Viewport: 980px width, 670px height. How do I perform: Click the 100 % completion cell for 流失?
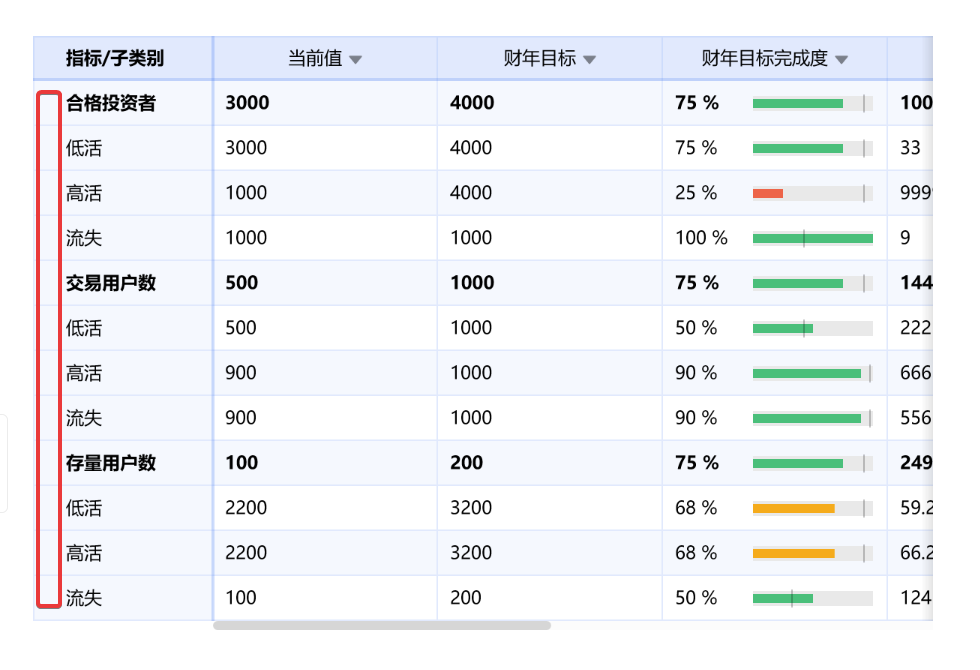click(701, 238)
